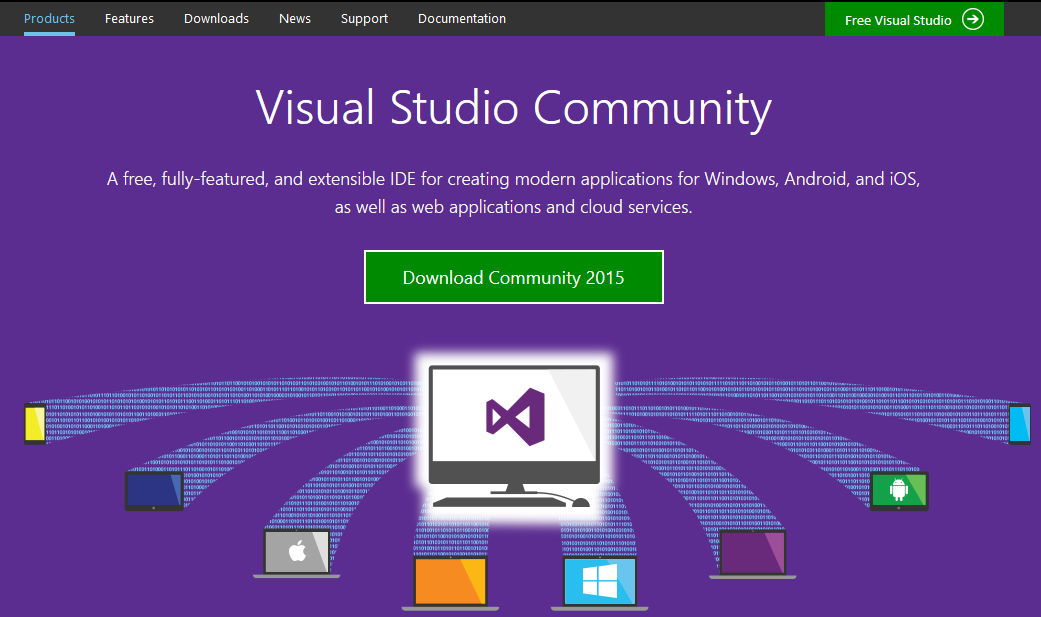Click the arrow circle icon in Free Visual Studio

point(973,19)
